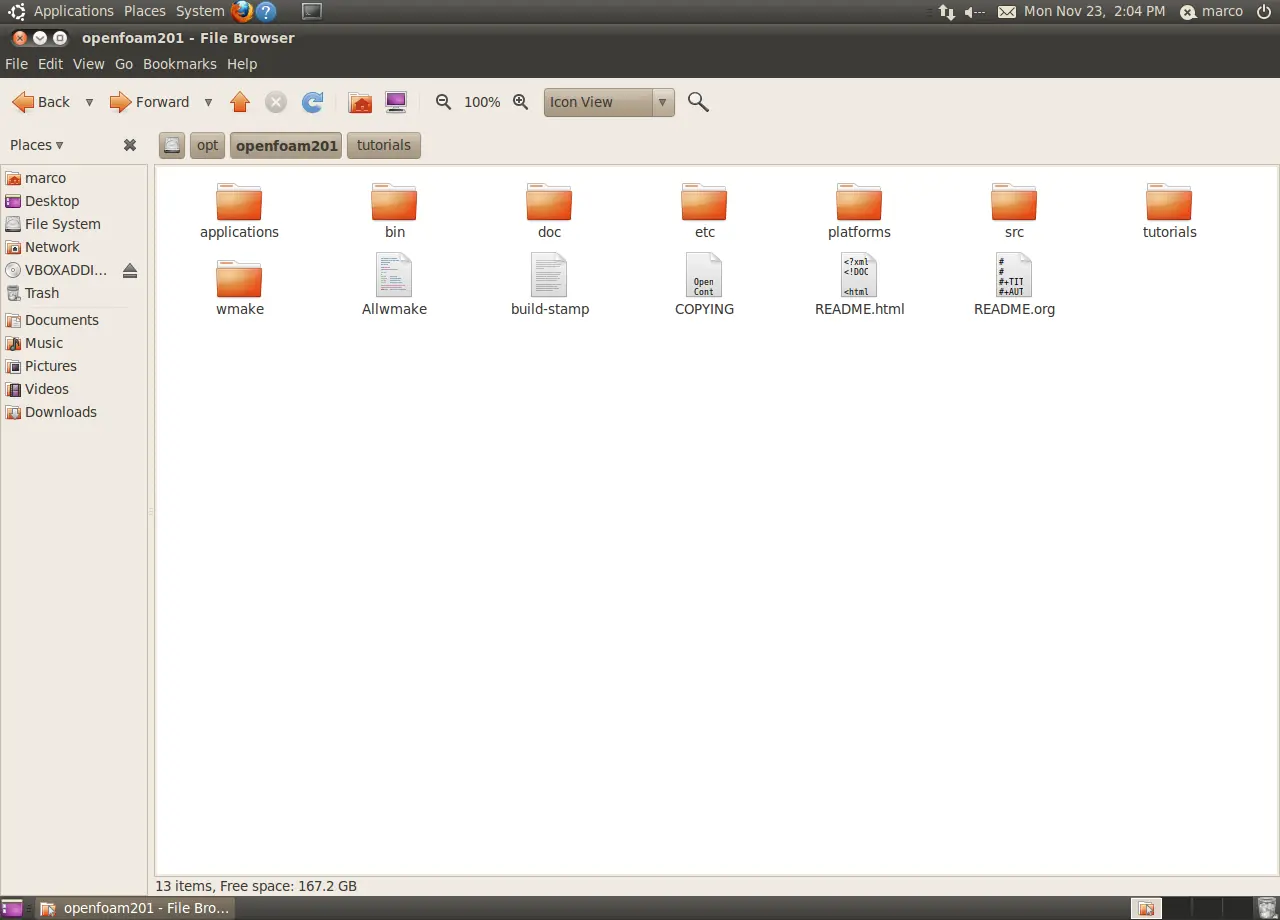
Task: Open the power/session menu icon
Action: coord(1264,12)
